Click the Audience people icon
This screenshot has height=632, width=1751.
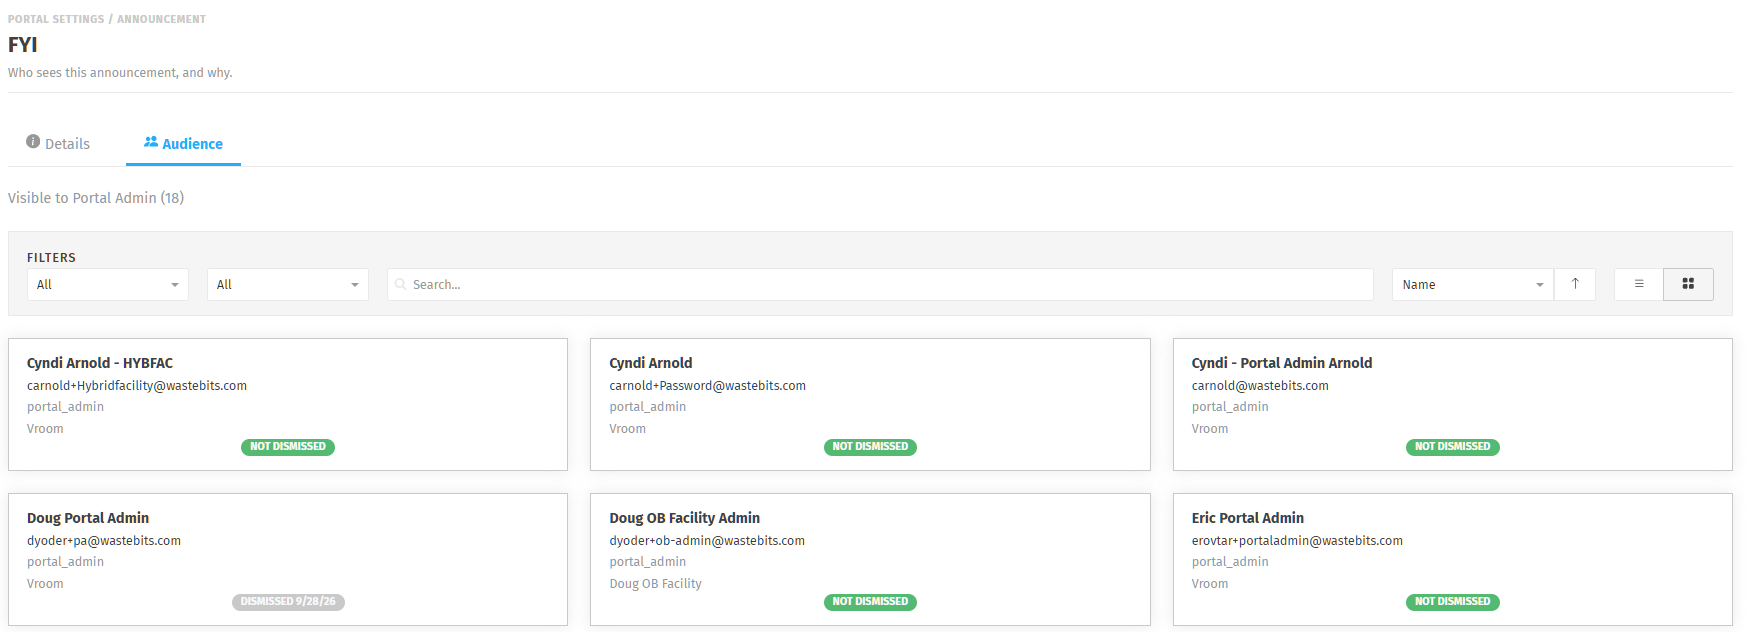151,142
